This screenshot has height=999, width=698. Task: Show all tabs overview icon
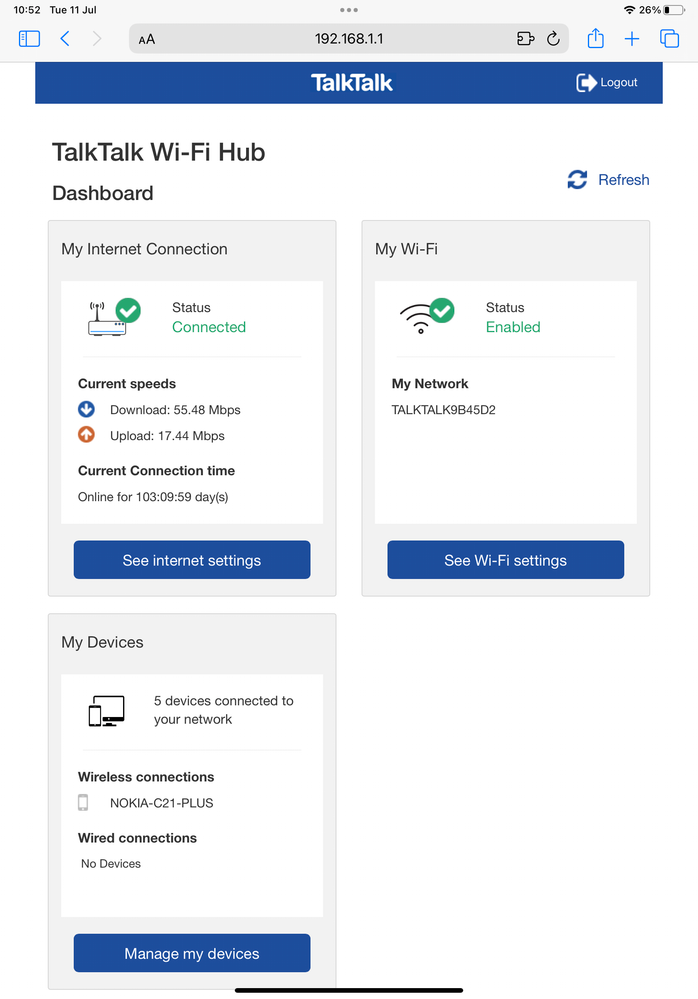point(669,39)
